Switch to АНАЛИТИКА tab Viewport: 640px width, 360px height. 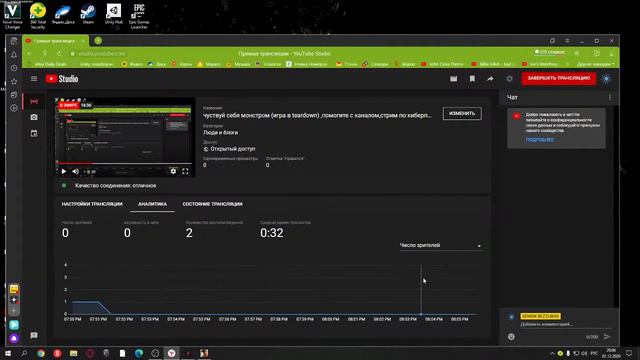[152, 204]
